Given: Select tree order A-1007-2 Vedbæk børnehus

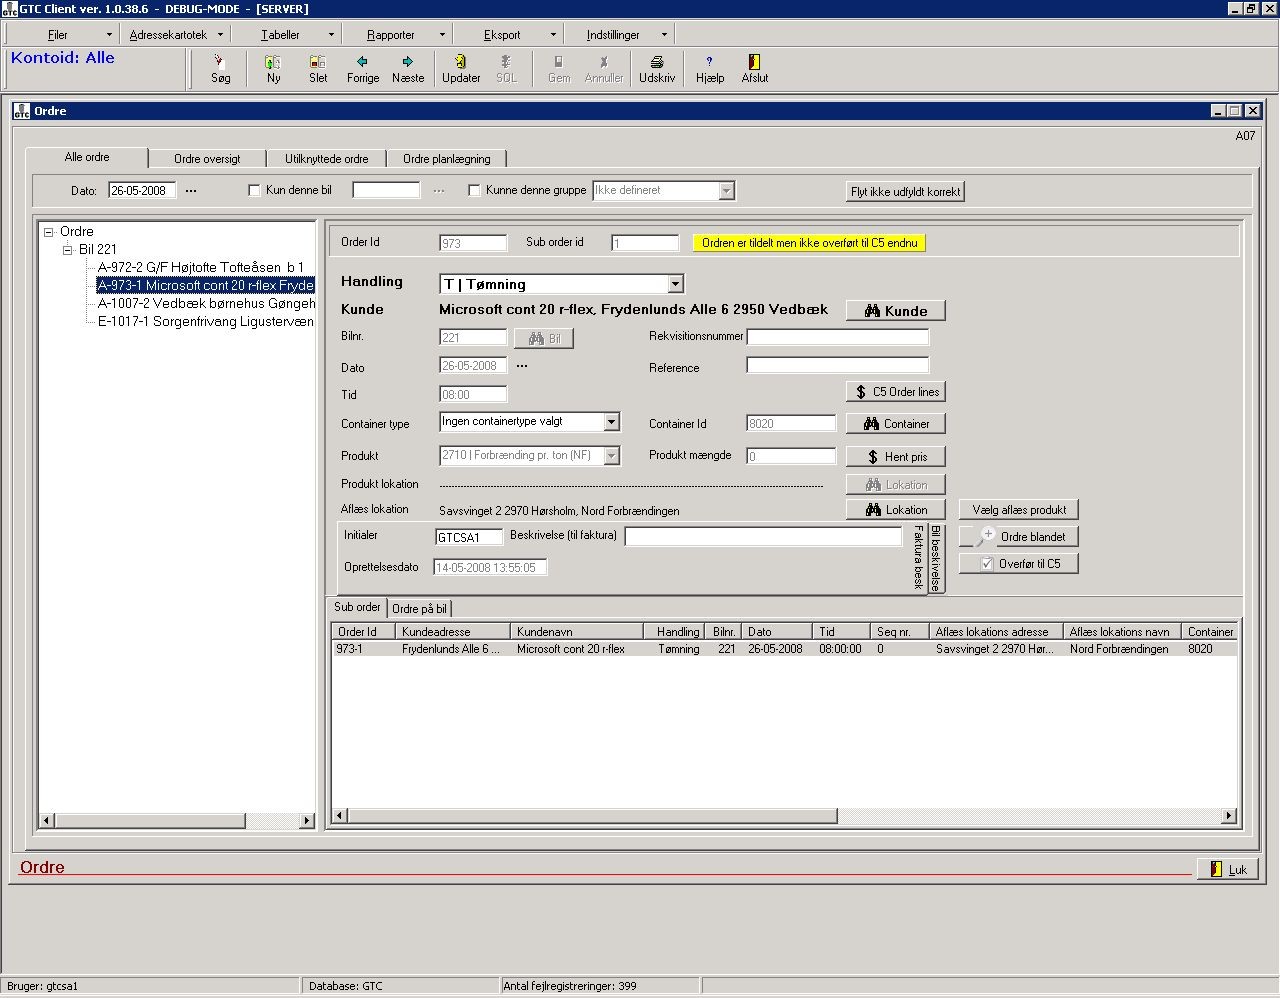Looking at the screenshot, I should pos(206,304).
